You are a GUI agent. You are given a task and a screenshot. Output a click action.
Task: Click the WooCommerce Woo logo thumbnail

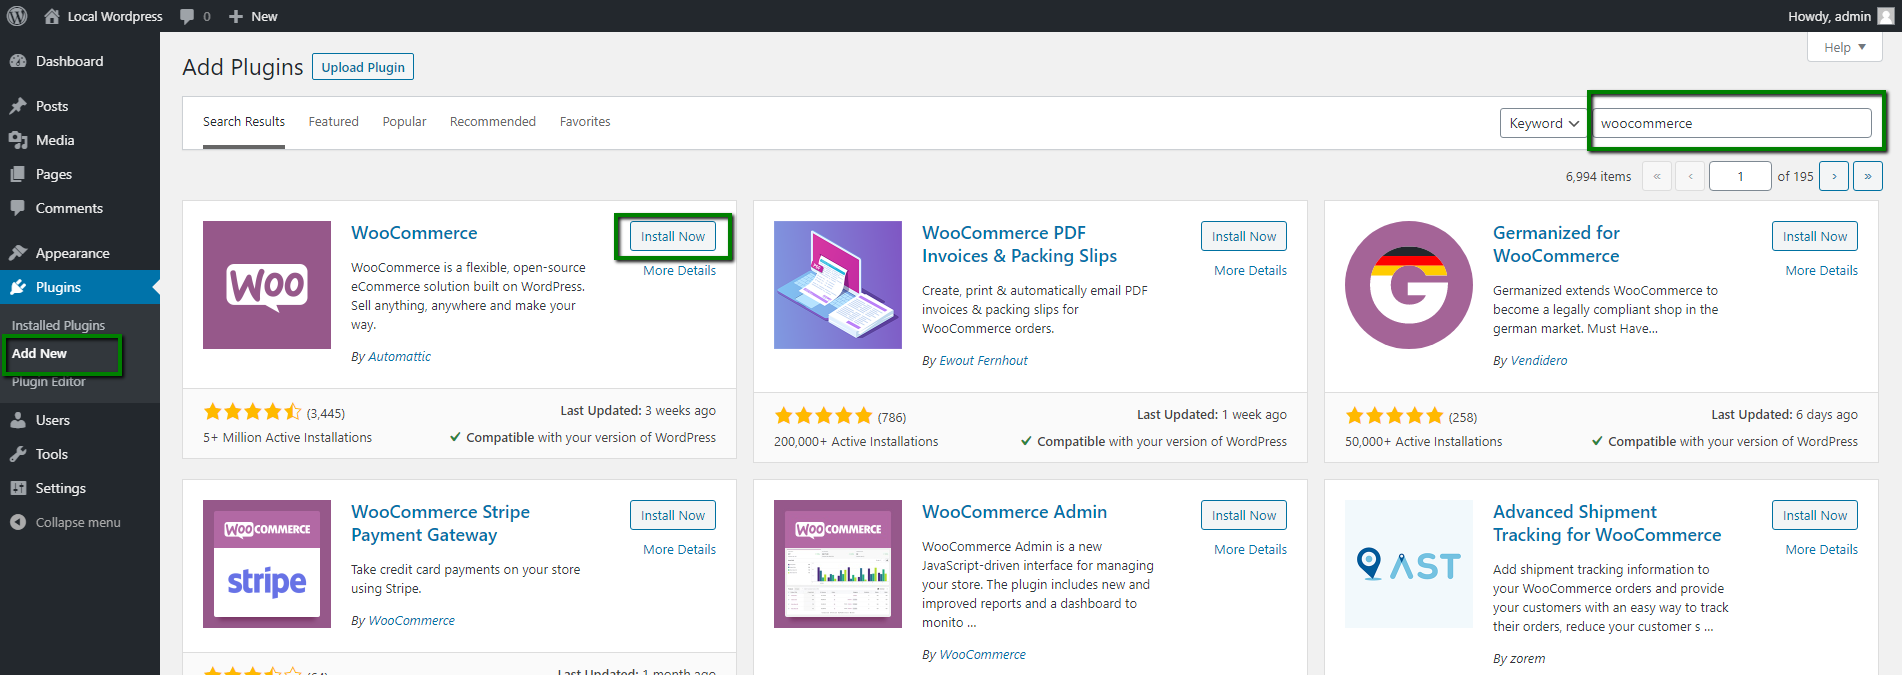(267, 285)
